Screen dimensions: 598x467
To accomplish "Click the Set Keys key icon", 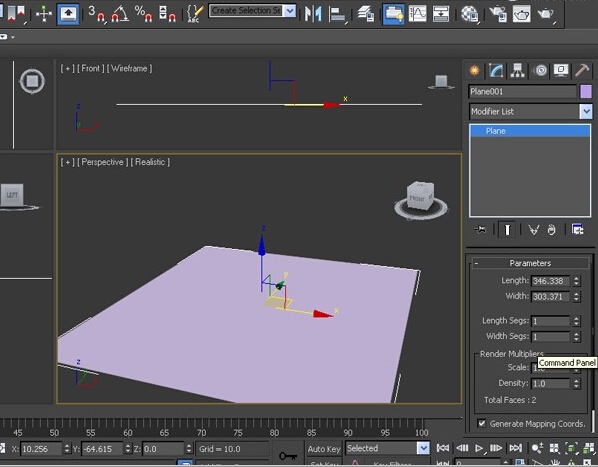I will tap(288, 456).
